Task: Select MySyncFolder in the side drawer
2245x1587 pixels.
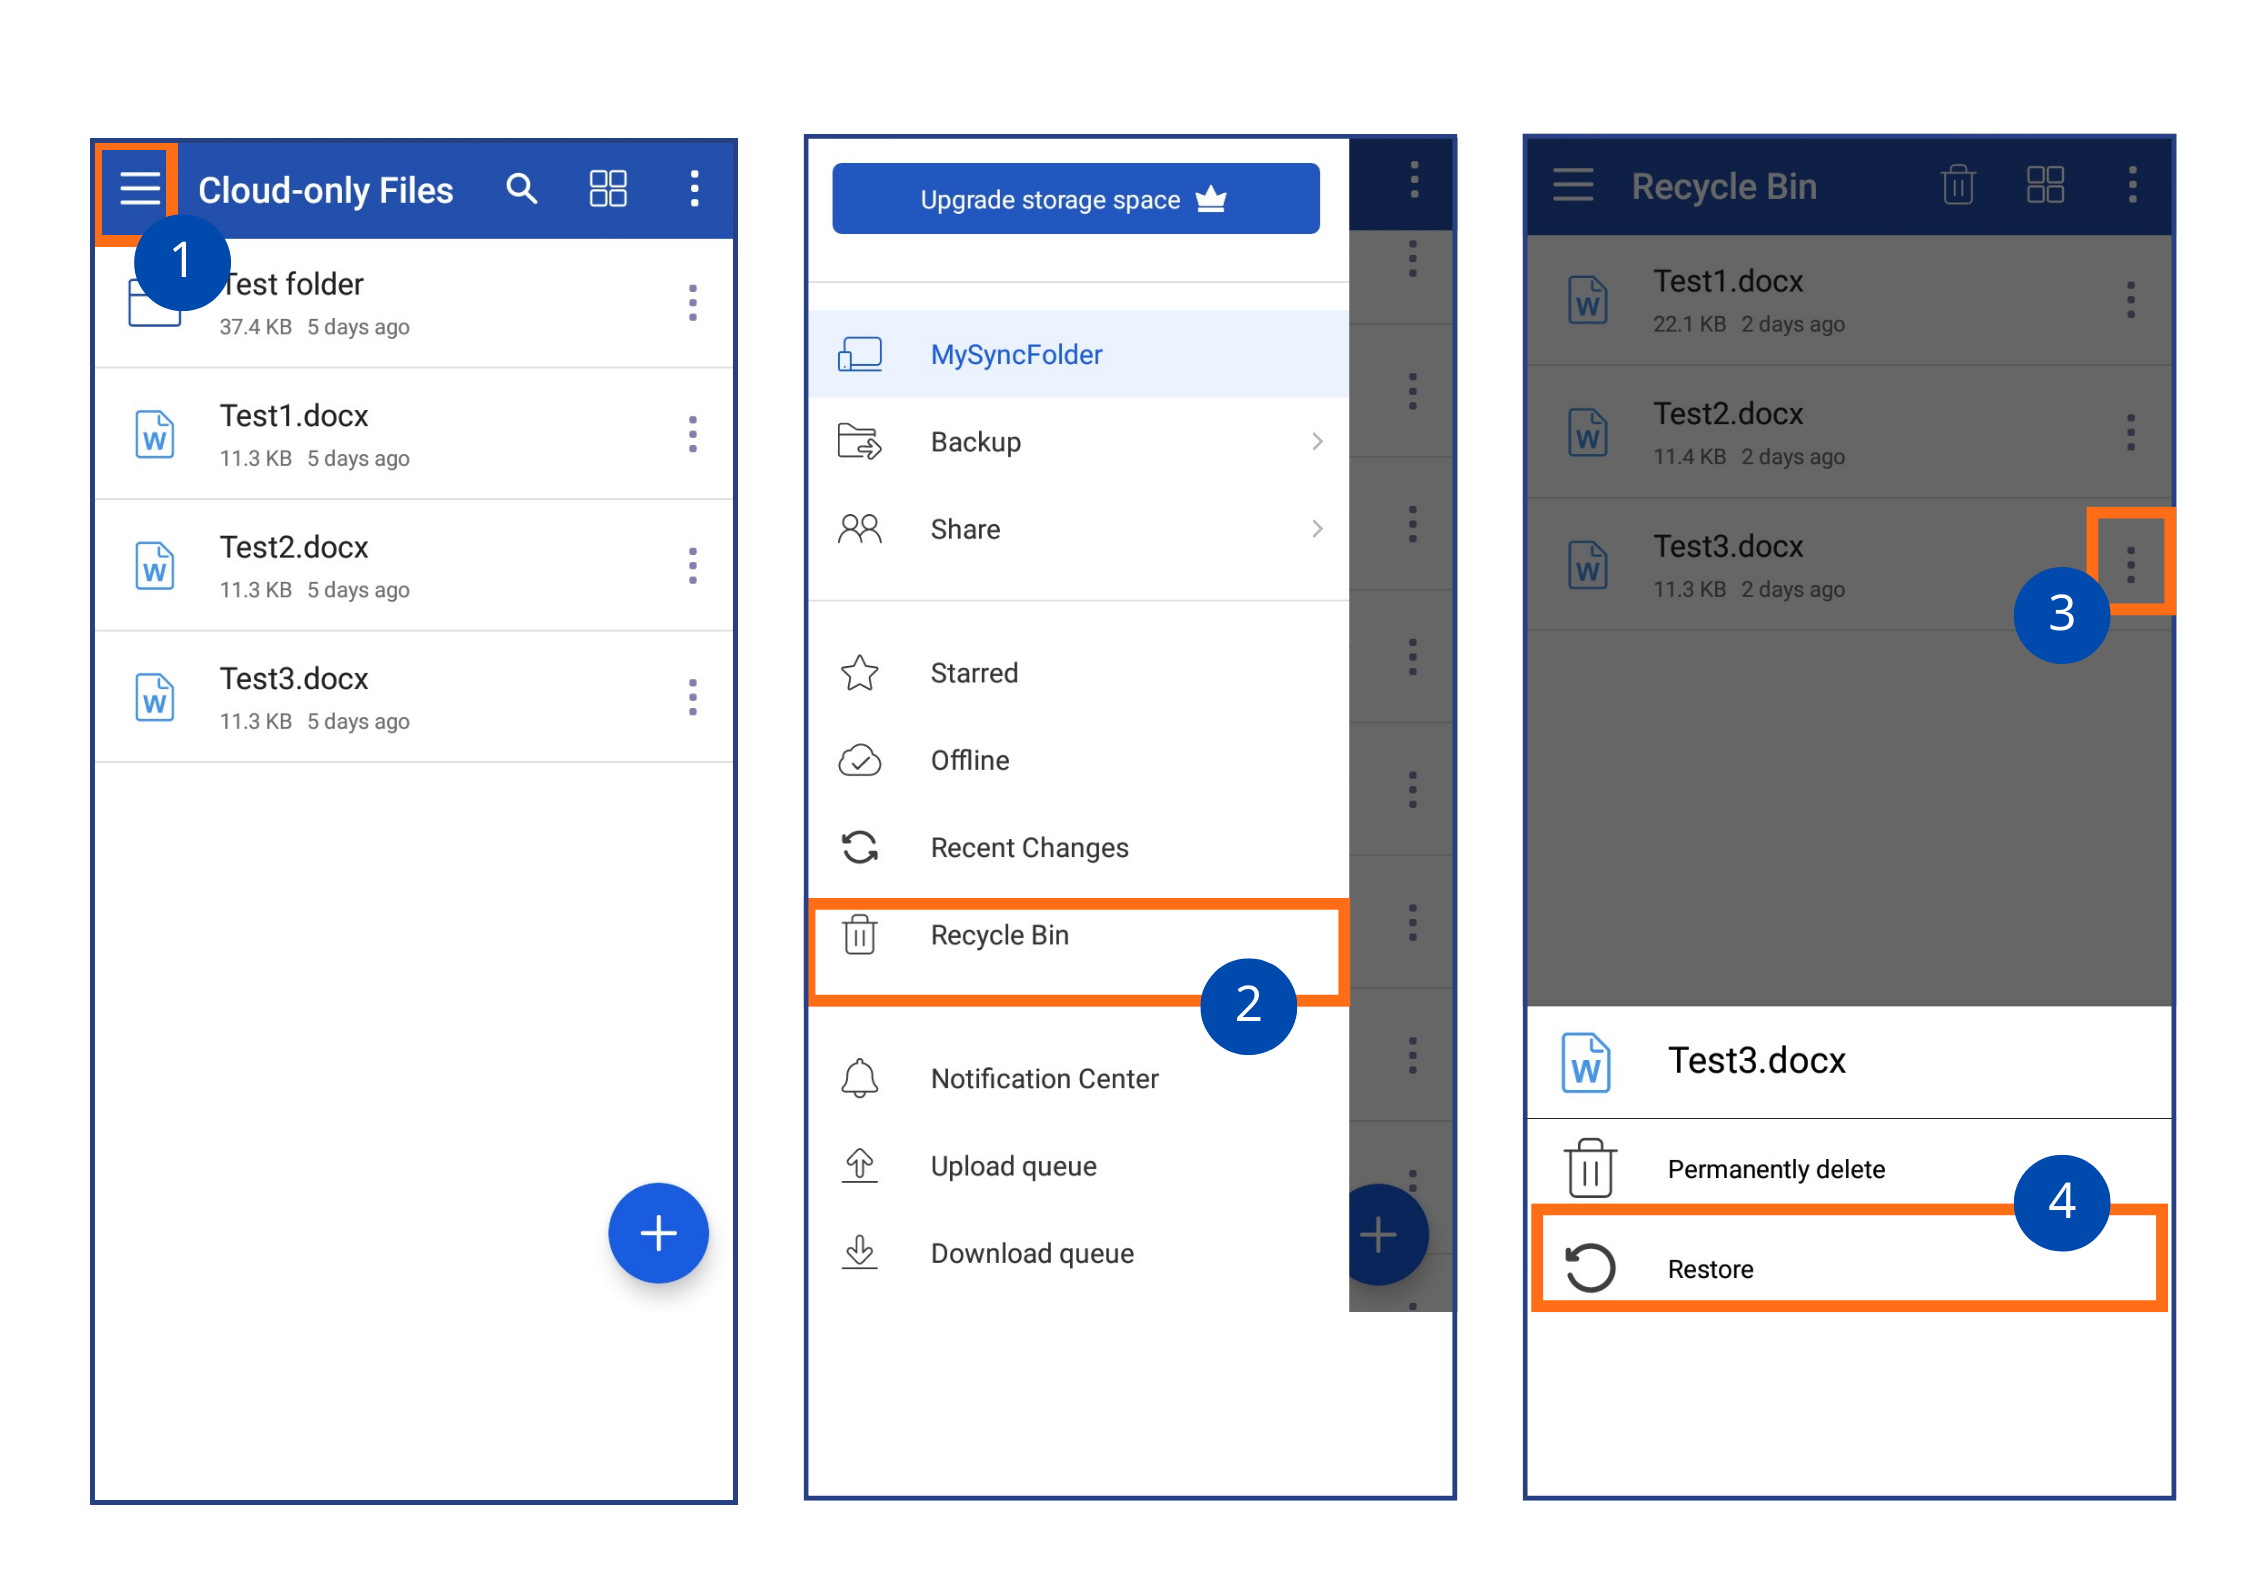Action: (x=1078, y=354)
